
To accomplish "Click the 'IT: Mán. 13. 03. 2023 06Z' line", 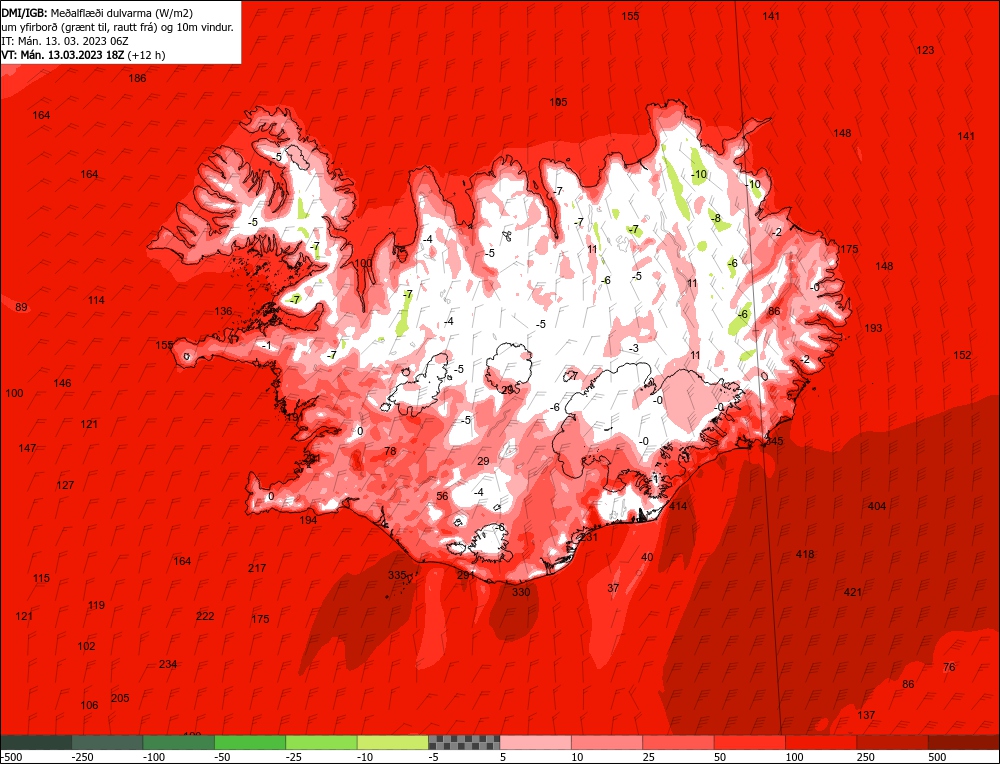I will [x=65, y=41].
